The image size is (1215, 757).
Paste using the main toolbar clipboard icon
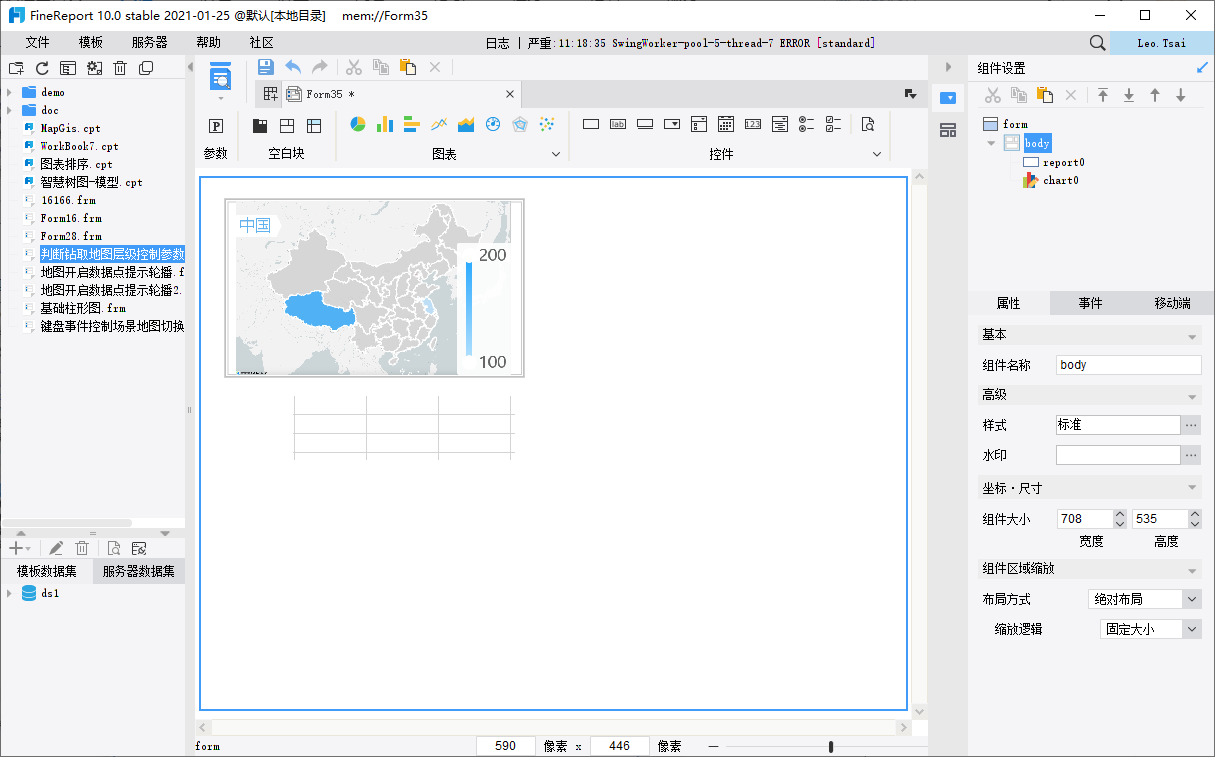[x=407, y=67]
